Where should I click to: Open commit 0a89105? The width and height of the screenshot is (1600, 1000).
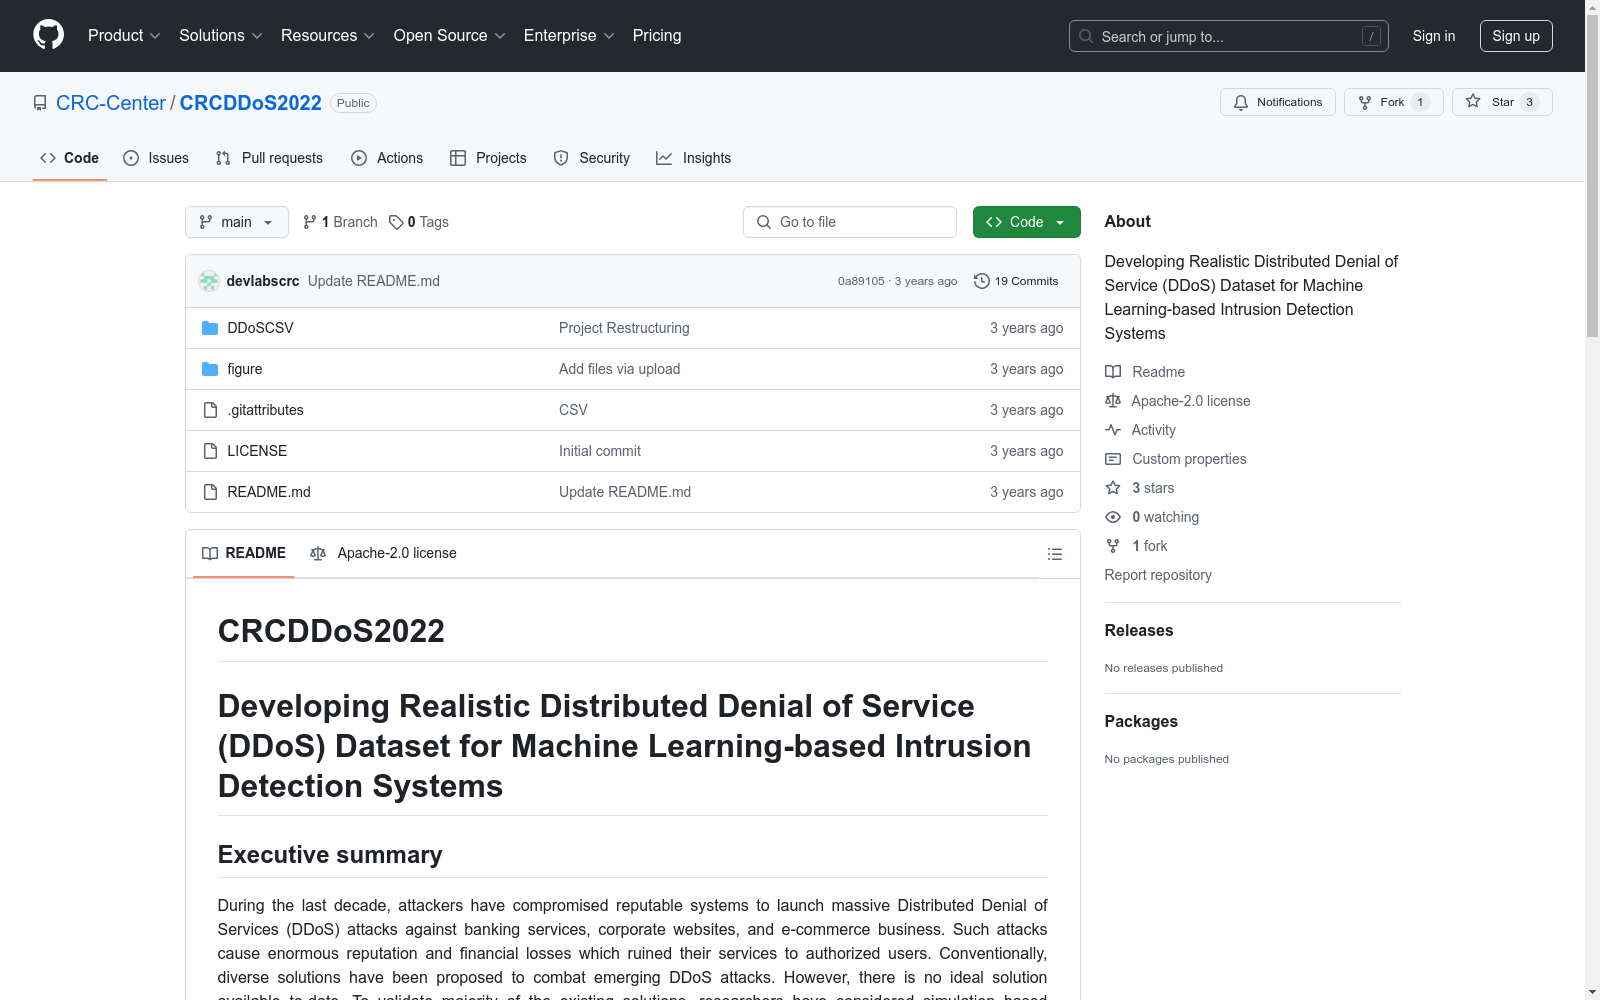[x=861, y=281]
